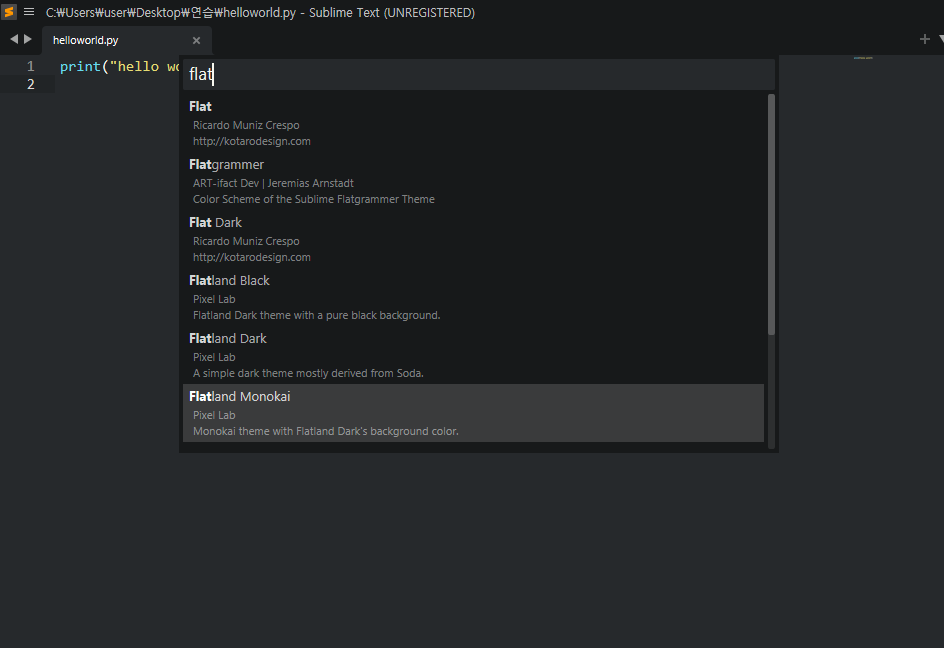944x648 pixels.
Task: Click the 'flat' search input field
Action: (x=479, y=74)
